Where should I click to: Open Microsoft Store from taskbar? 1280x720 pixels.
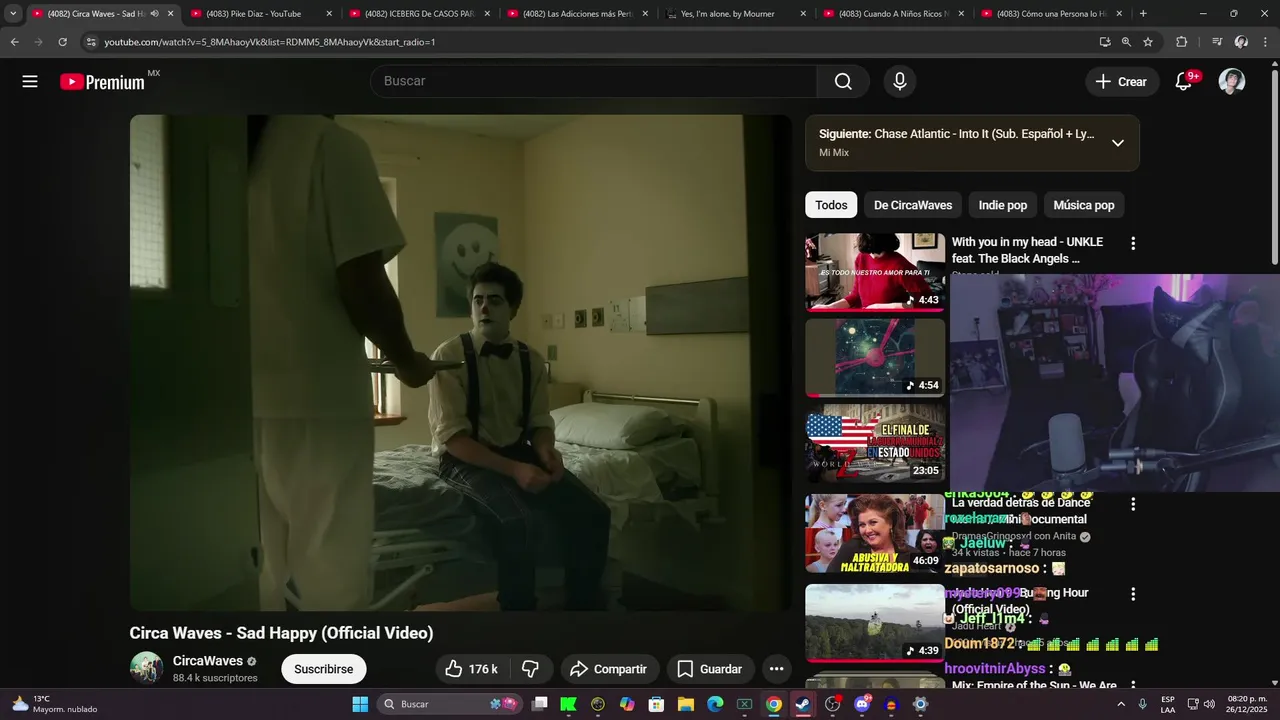click(x=656, y=704)
